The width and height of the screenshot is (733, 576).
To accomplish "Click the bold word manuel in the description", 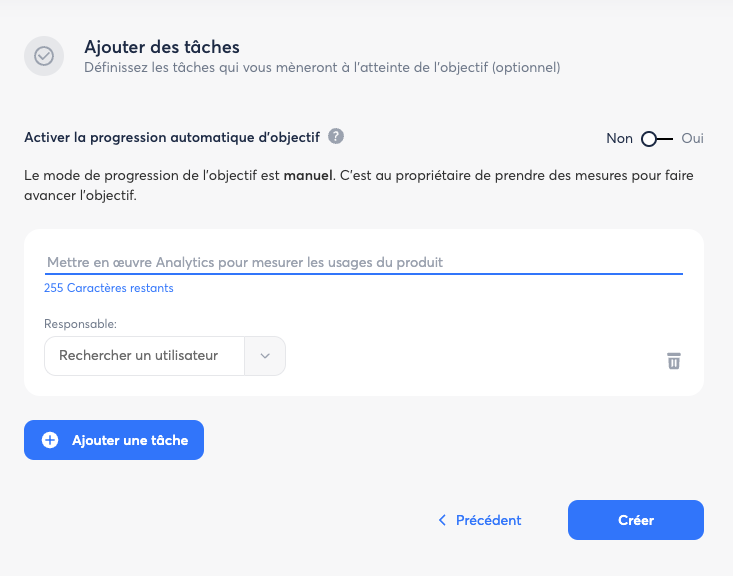I will tap(307, 176).
